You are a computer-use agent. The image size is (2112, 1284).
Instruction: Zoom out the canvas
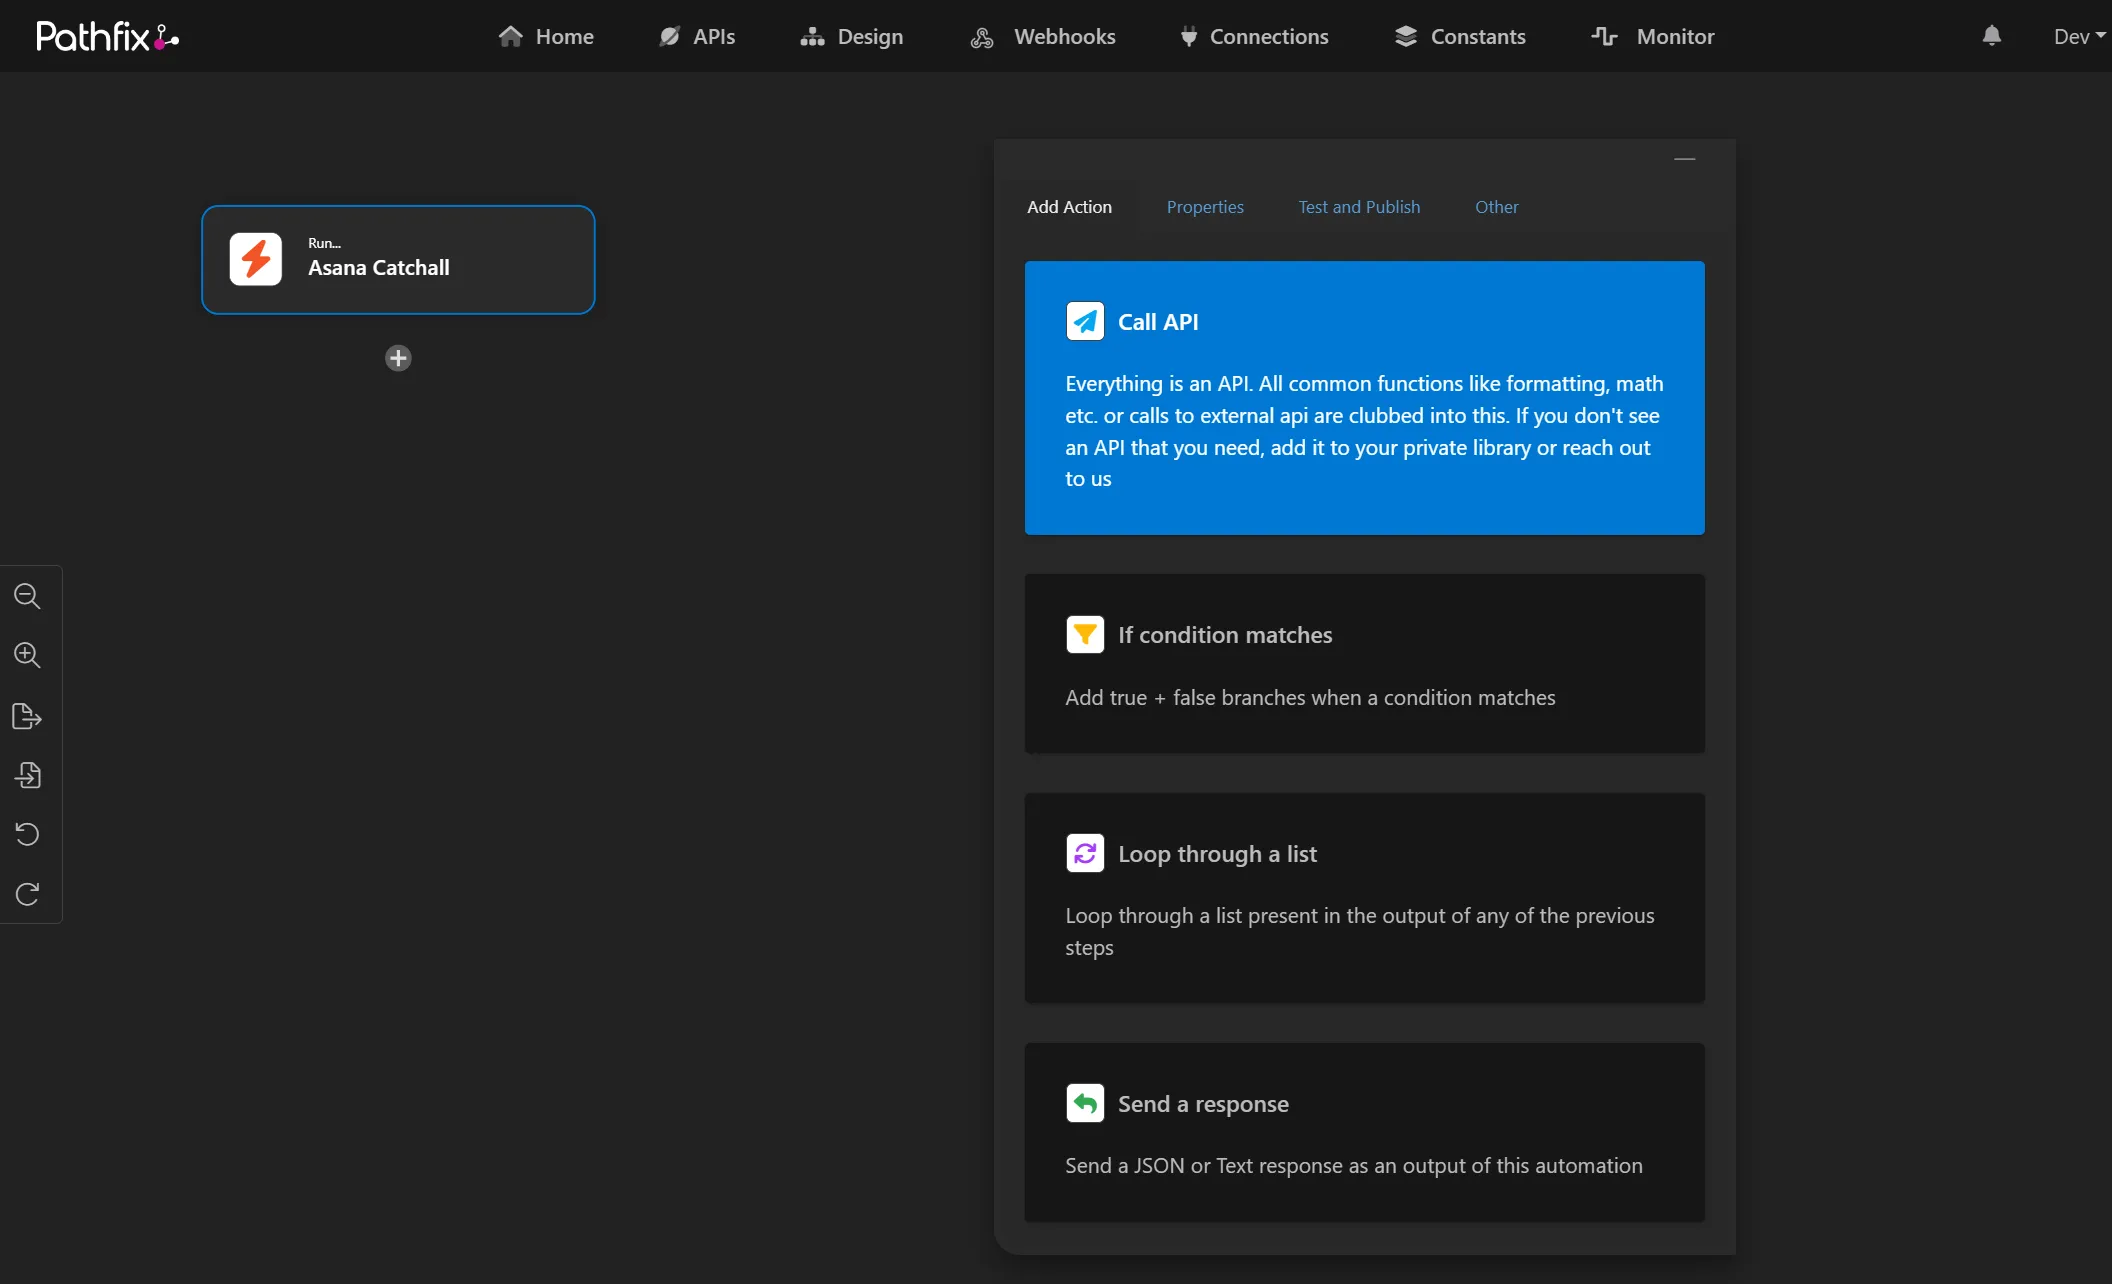27,596
